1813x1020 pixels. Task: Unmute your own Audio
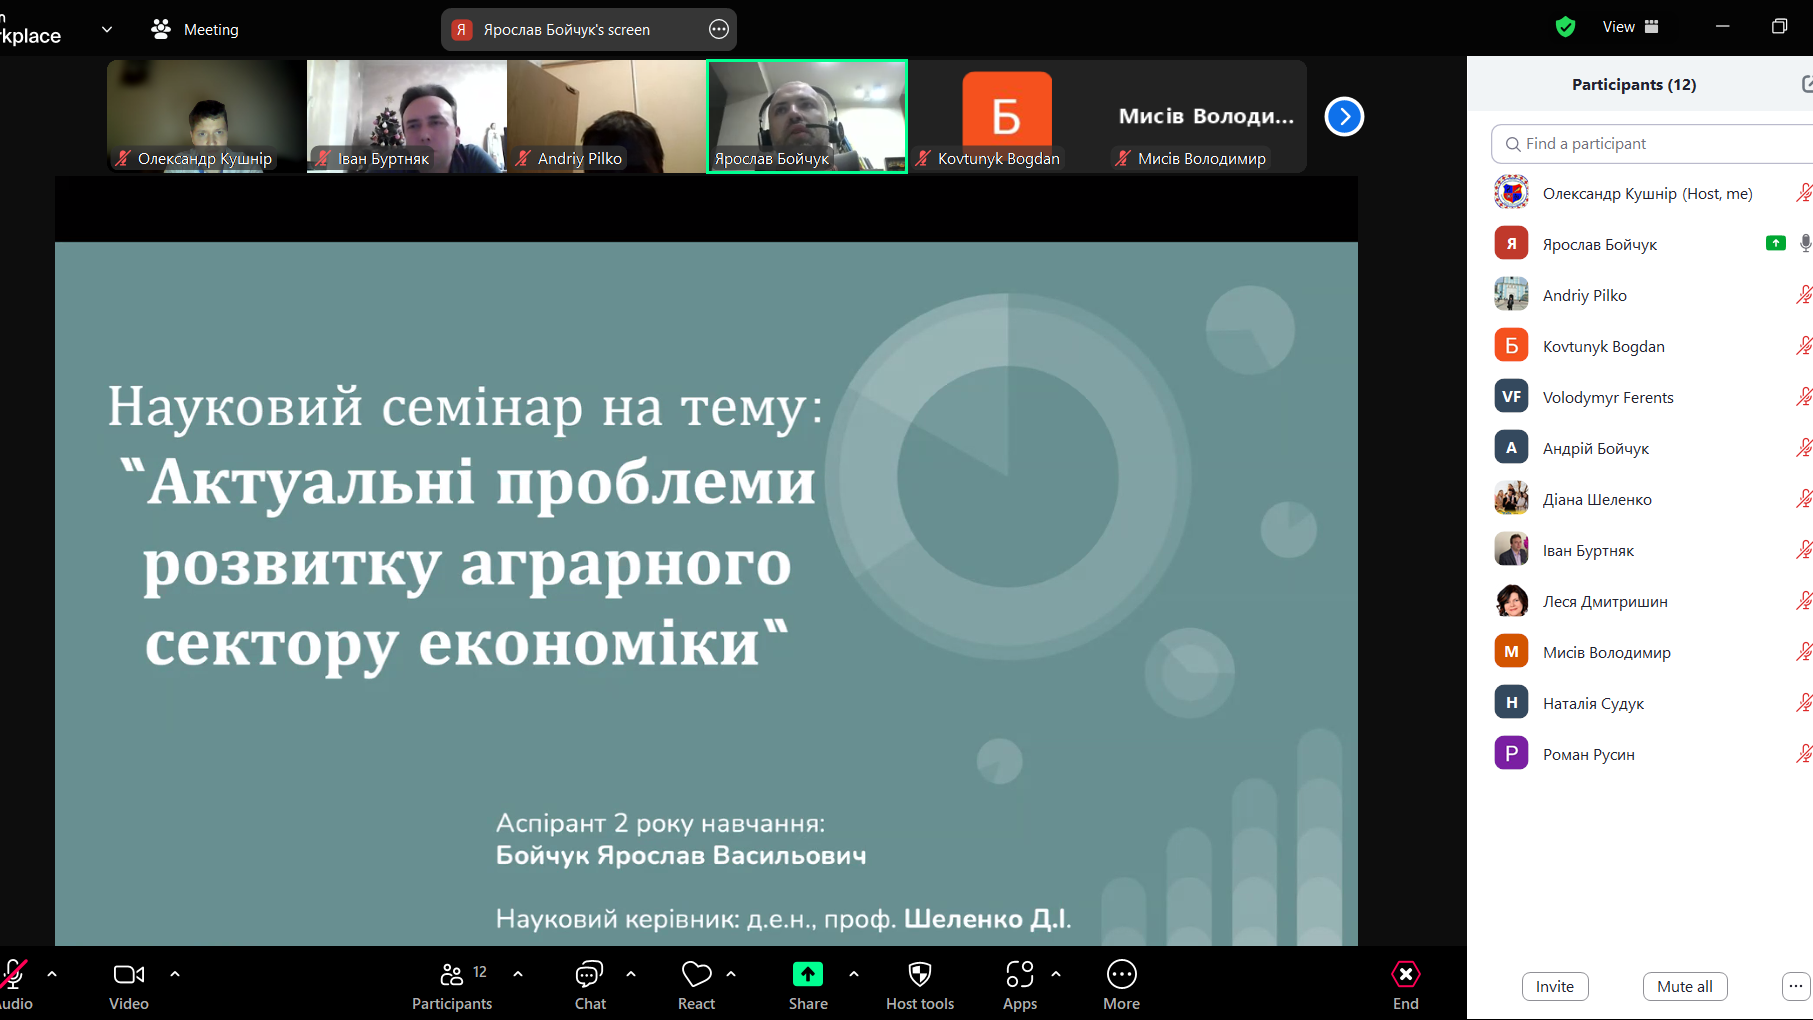point(12,973)
